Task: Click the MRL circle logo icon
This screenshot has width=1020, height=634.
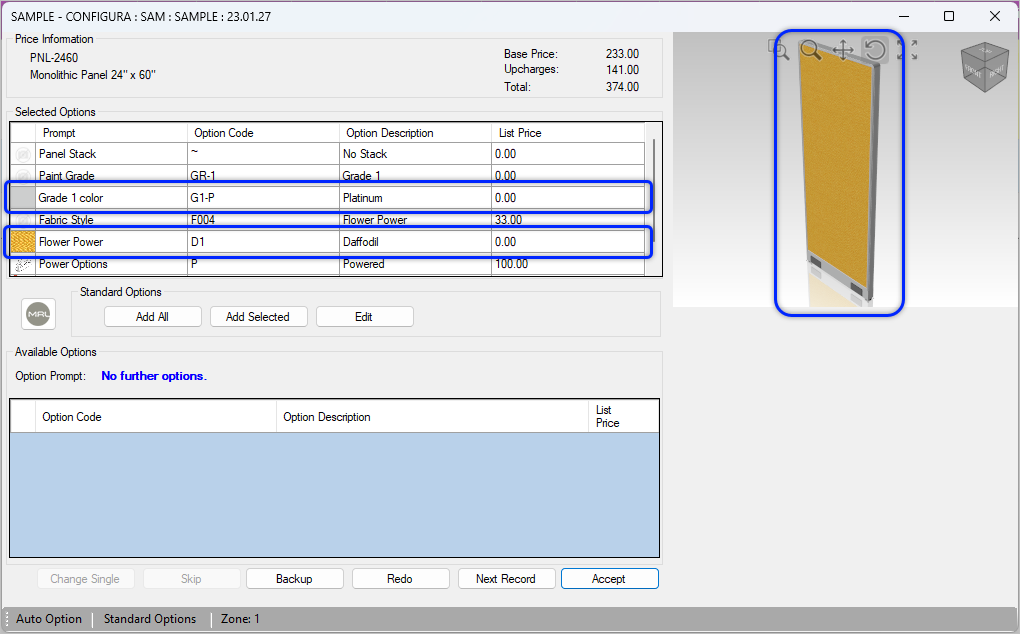Action: coord(38,313)
